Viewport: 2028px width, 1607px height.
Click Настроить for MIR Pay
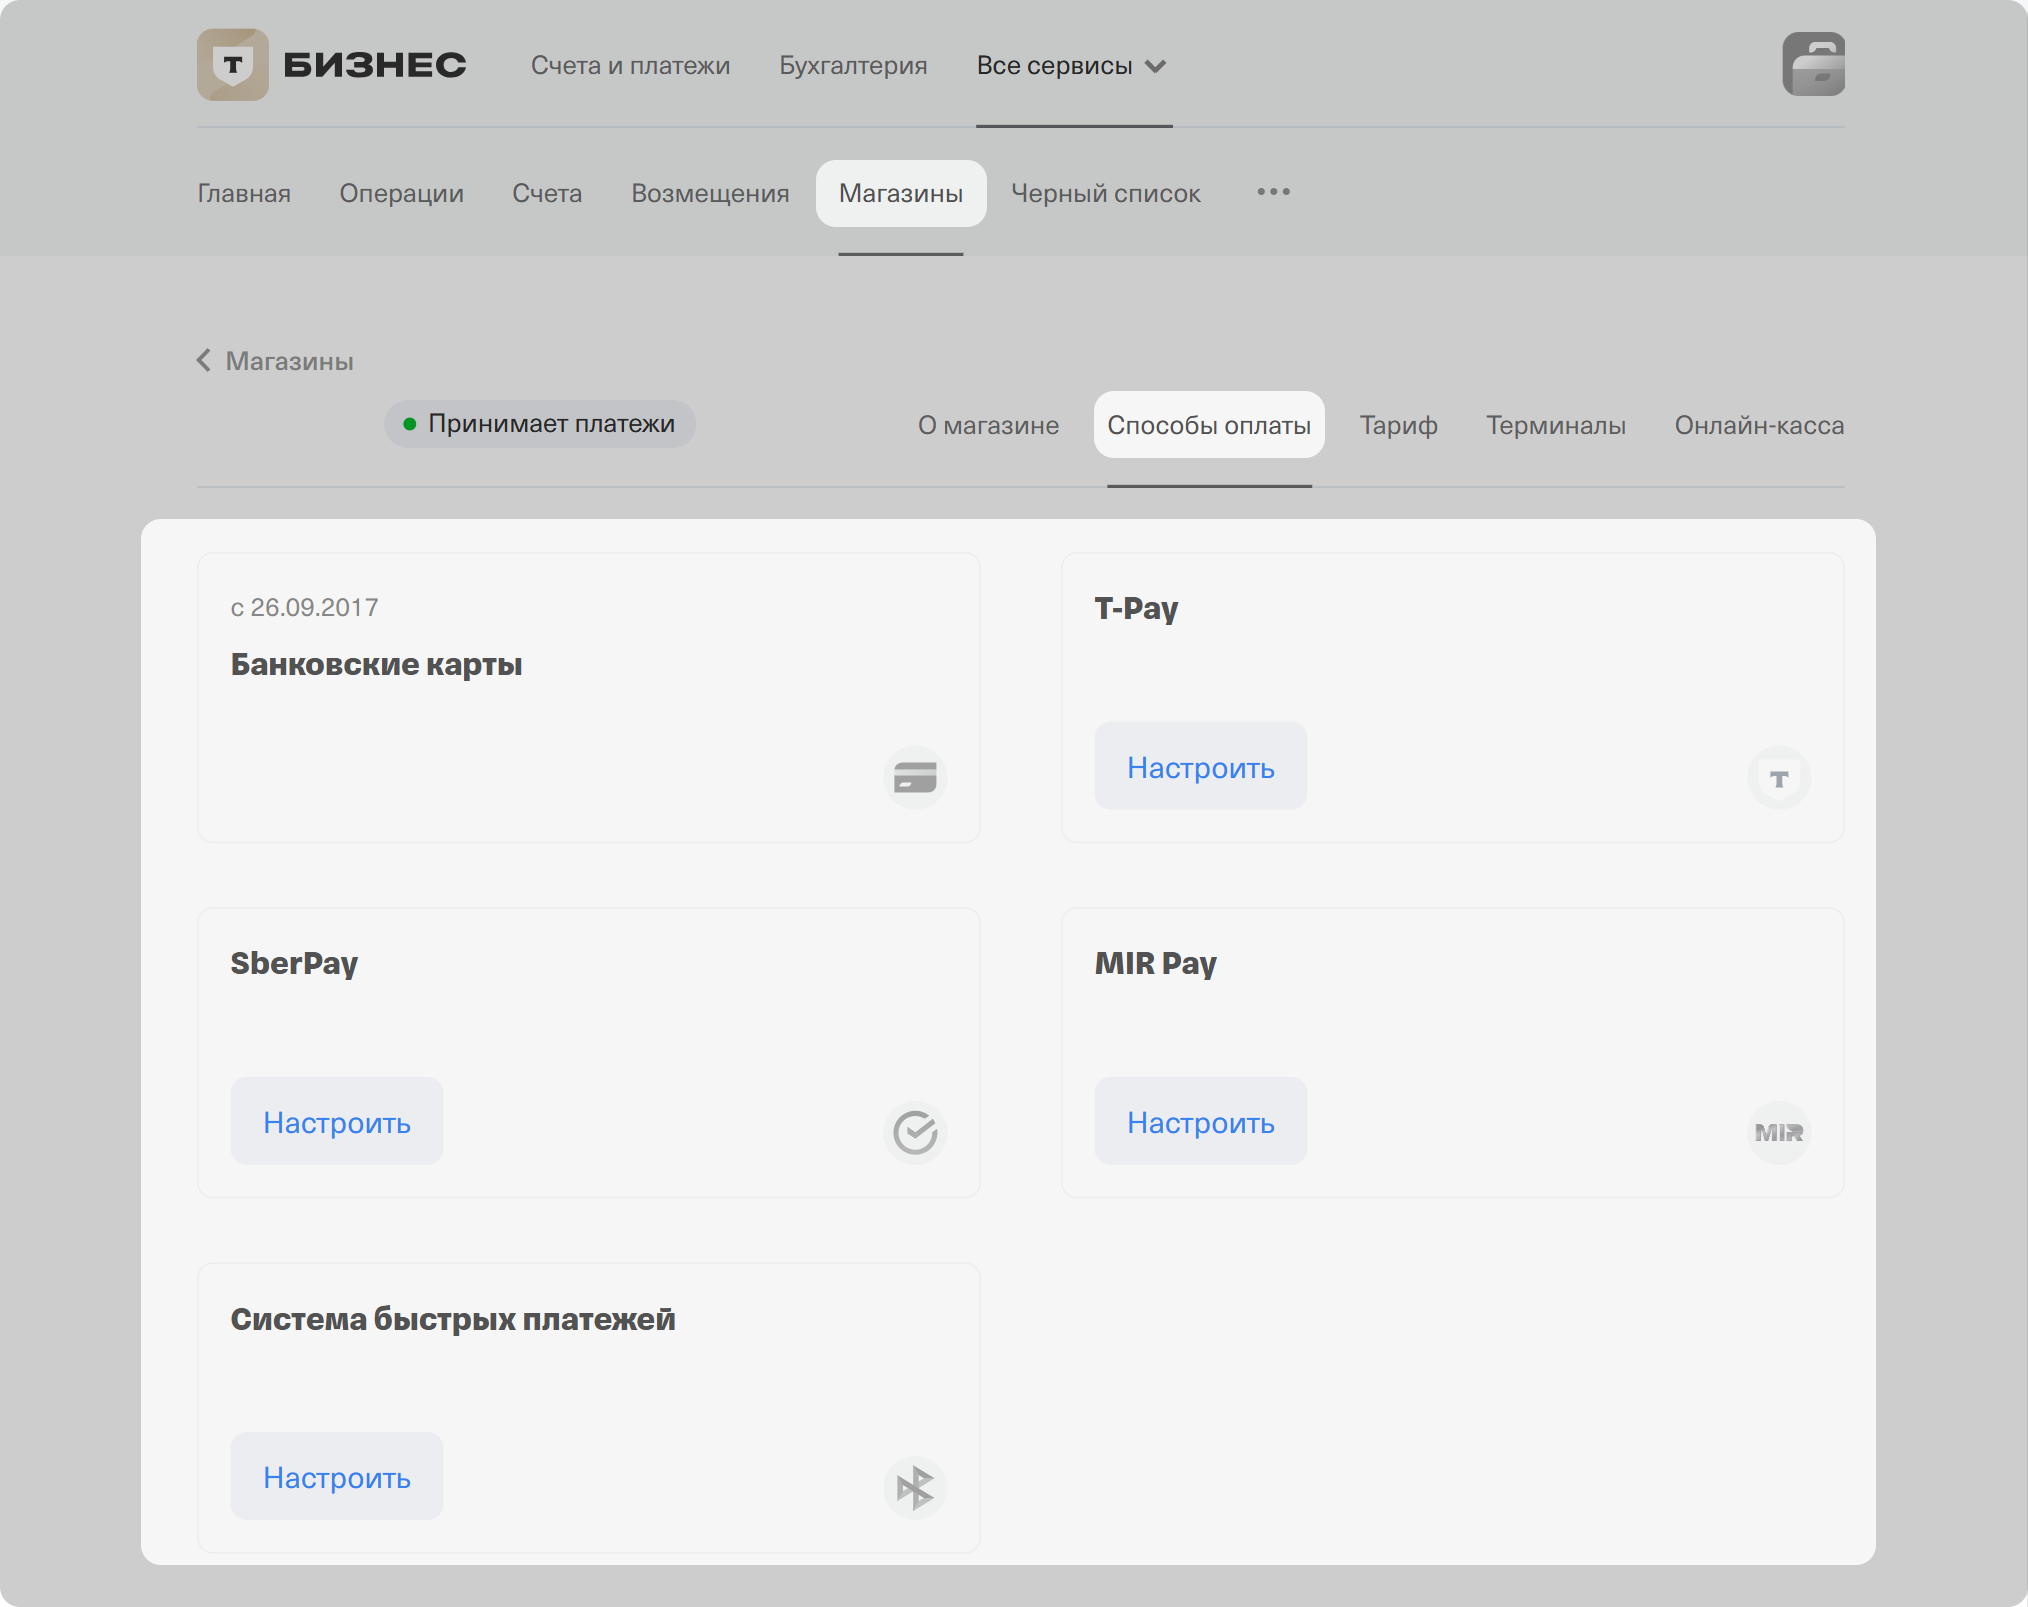(1201, 1121)
